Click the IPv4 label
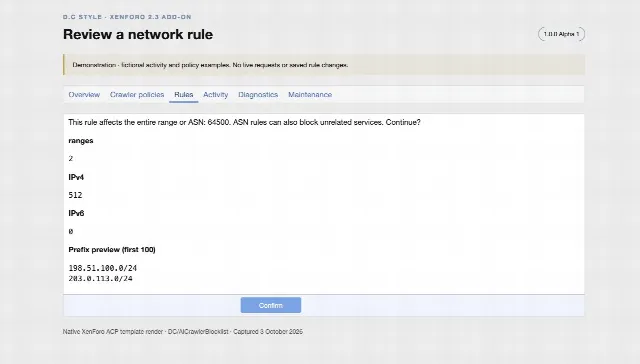Screen dimensions: 640x364 click(x=76, y=178)
